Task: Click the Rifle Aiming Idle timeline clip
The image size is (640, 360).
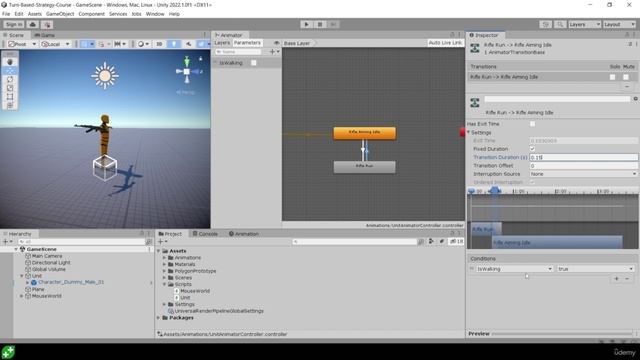Action: tap(557, 242)
